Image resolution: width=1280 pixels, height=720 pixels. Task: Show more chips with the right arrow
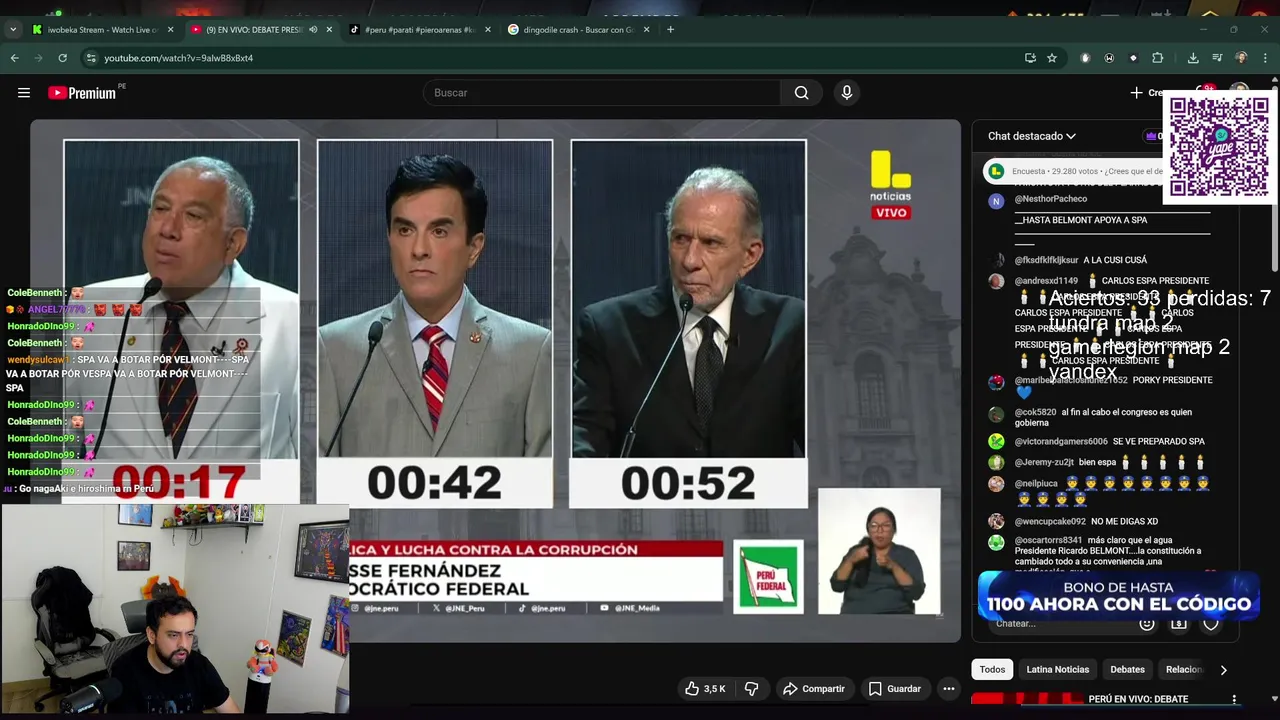[1223, 670]
